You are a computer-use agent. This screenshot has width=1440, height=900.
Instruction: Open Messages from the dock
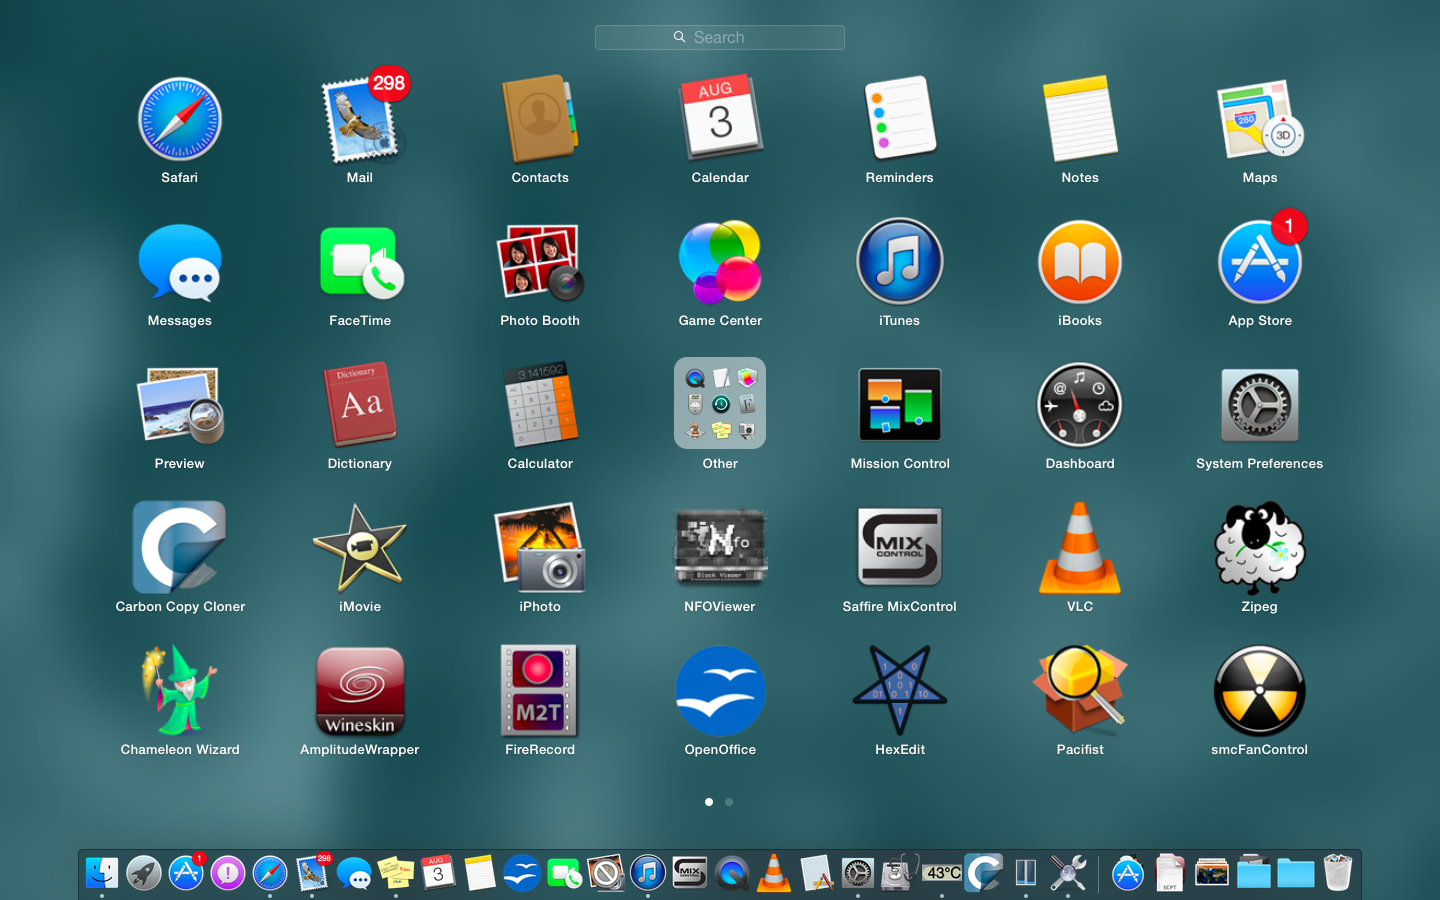click(x=354, y=874)
